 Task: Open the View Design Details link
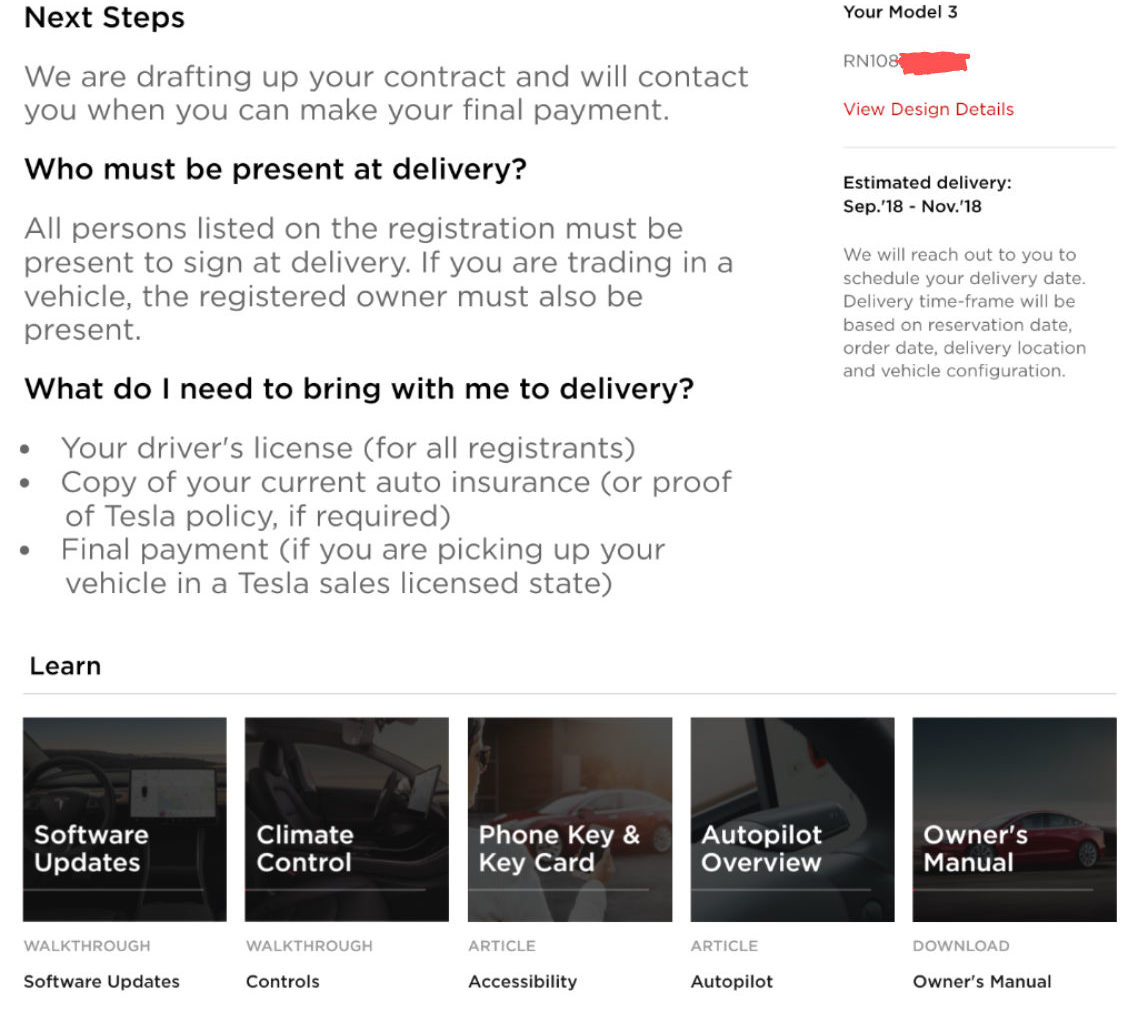(928, 110)
